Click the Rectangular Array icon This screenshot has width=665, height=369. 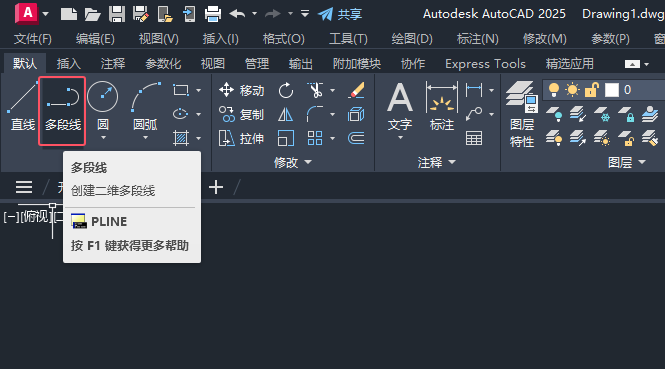pyautogui.click(x=315, y=138)
